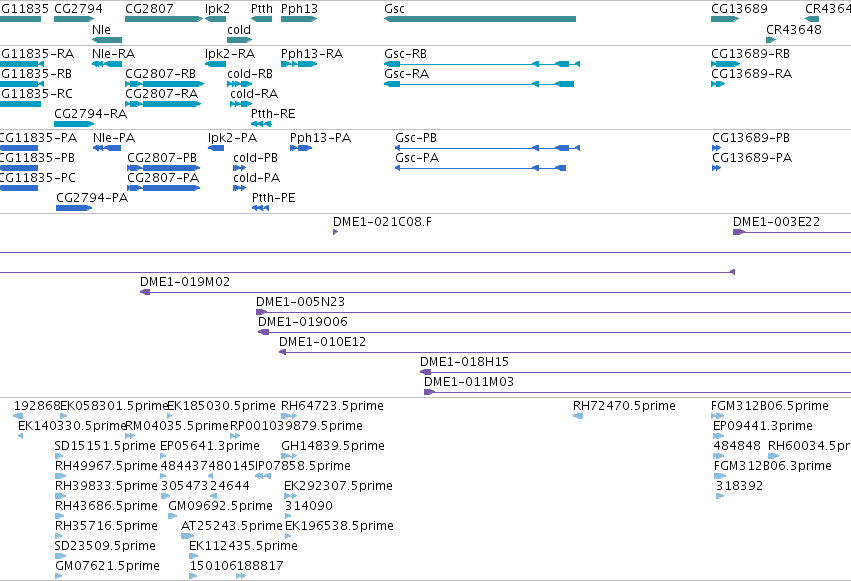Select the Ptth gene label
The width and height of the screenshot is (851, 581).
262,9
